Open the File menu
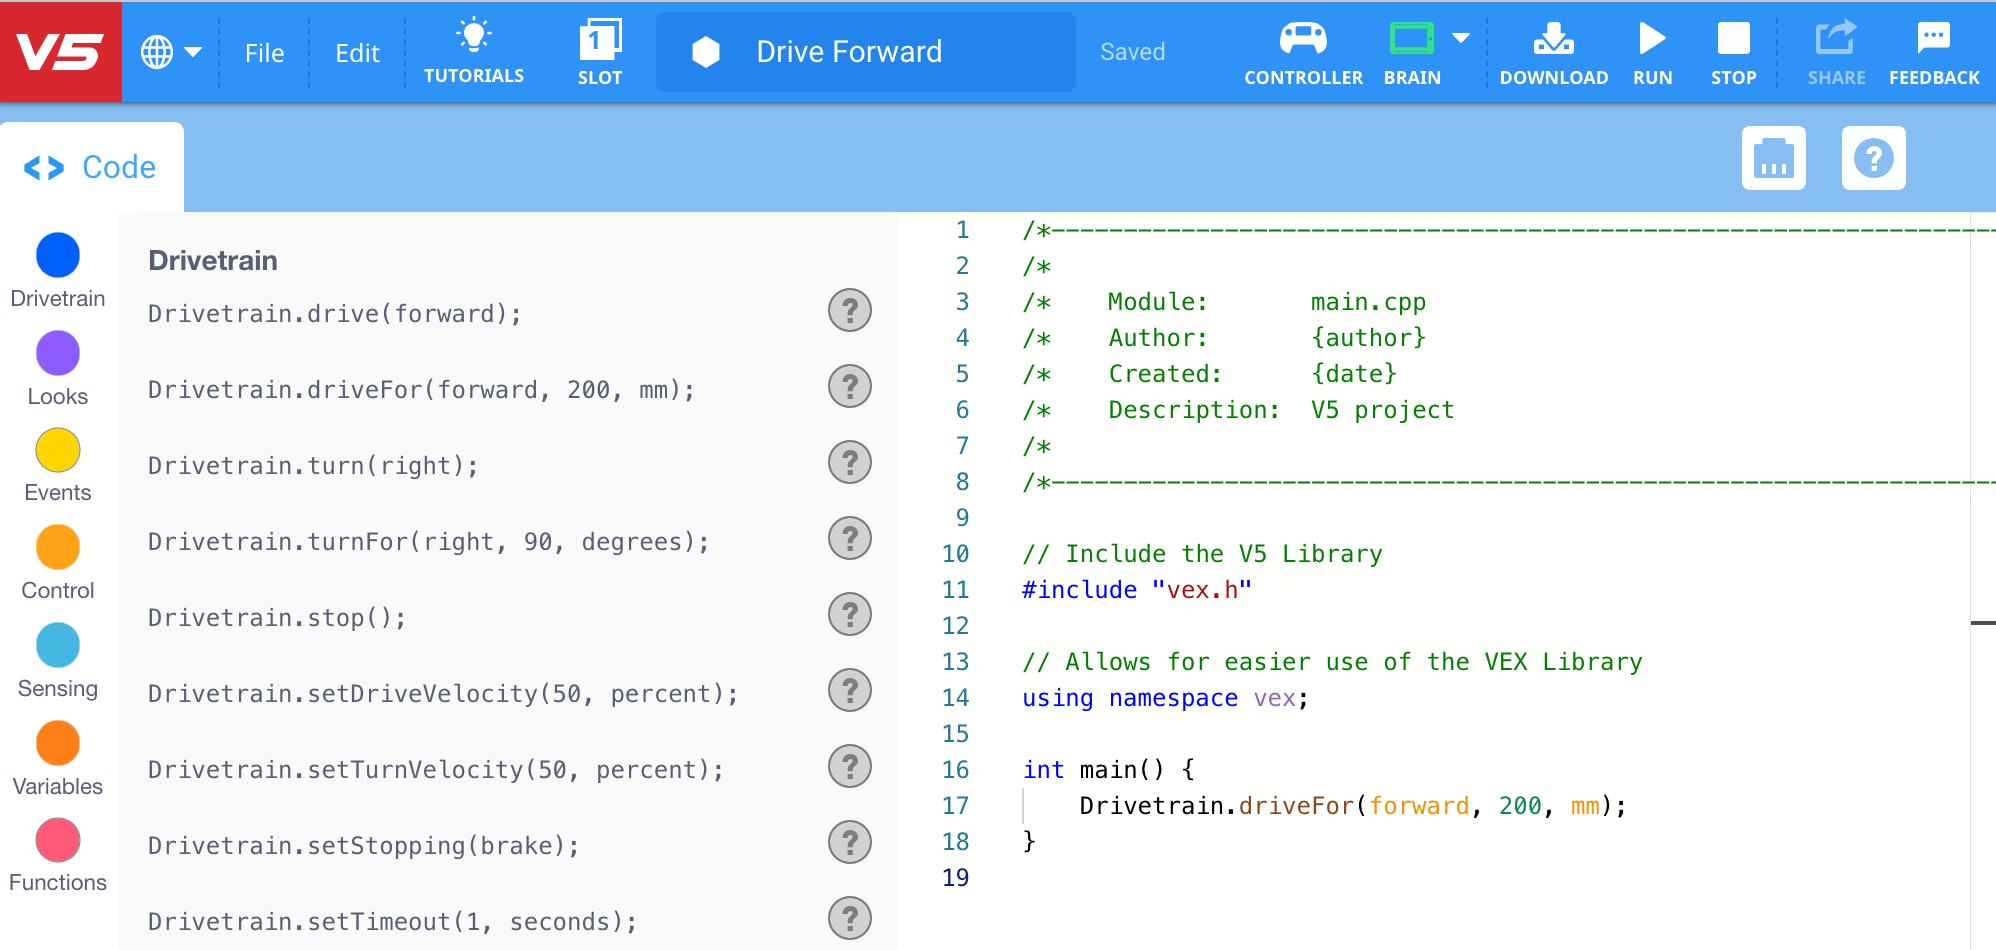Screen dimensions: 1996x950 pyautogui.click(x=263, y=52)
